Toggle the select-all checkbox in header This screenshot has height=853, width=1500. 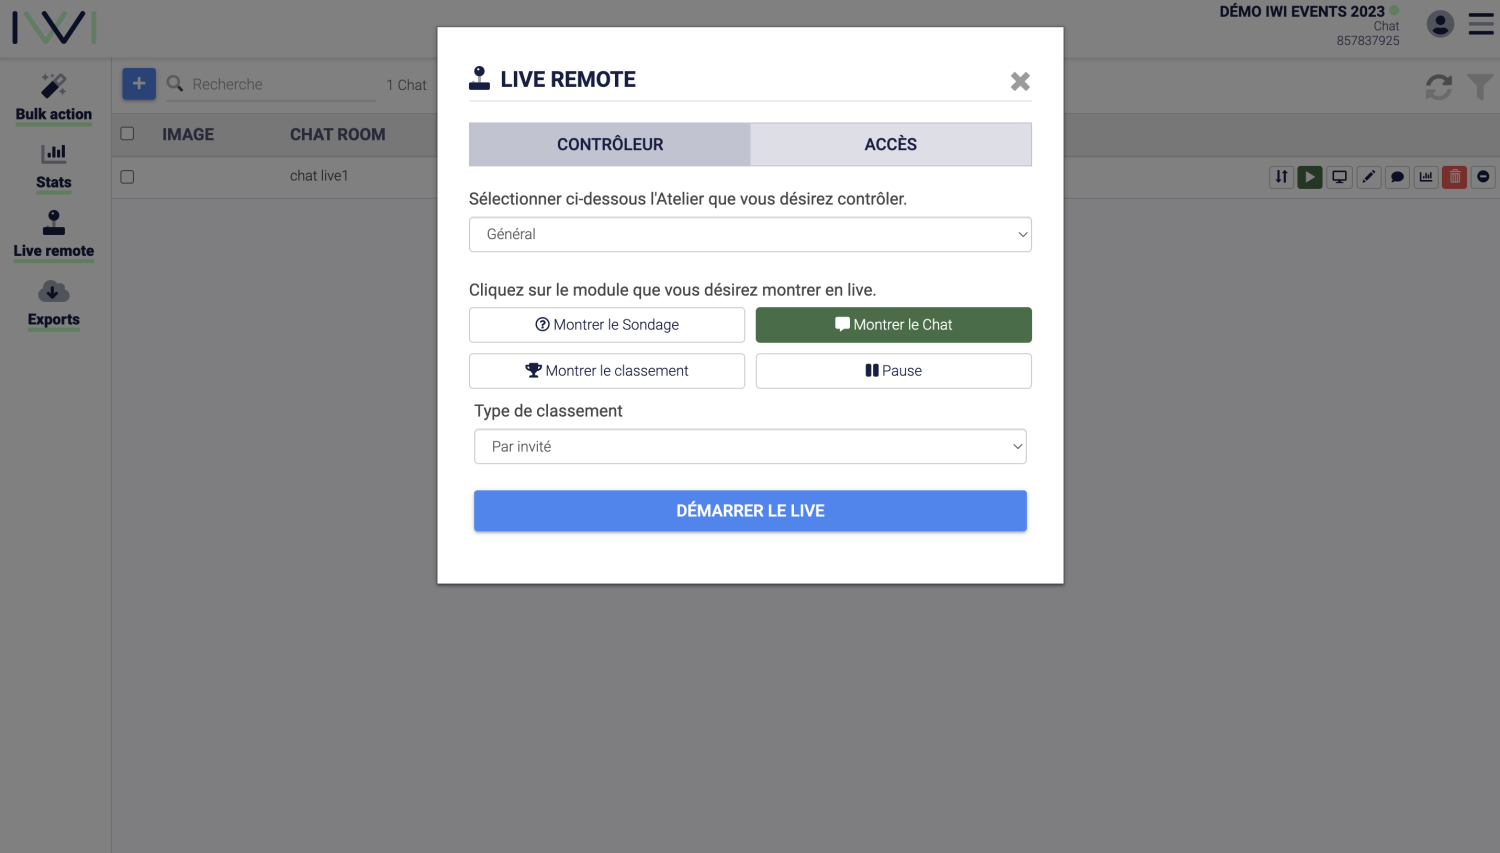click(127, 134)
